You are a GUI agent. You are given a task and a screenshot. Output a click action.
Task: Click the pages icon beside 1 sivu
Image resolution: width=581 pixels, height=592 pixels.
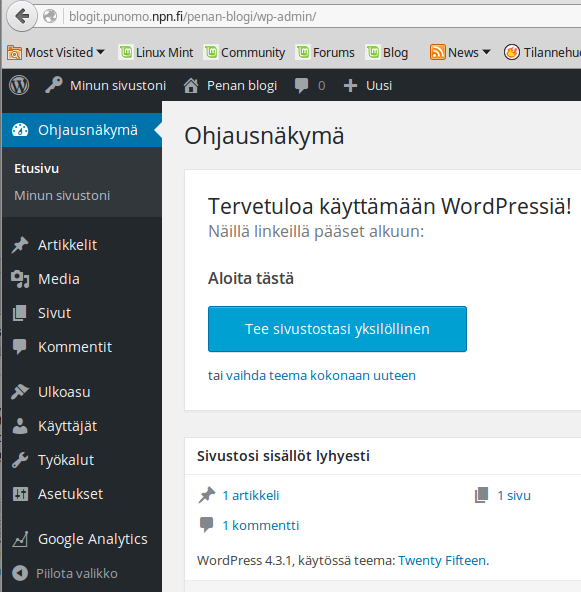click(x=481, y=495)
